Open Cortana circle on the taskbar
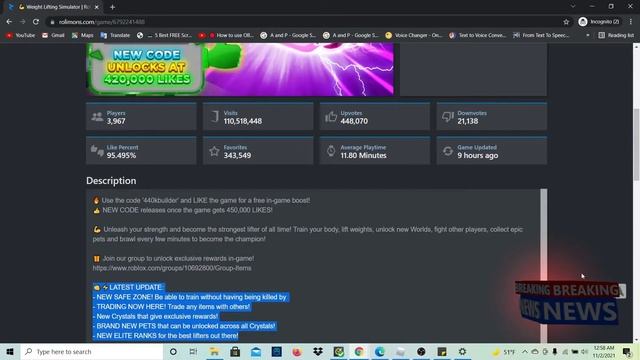Viewport: 640px width, 360px height. [173, 351]
